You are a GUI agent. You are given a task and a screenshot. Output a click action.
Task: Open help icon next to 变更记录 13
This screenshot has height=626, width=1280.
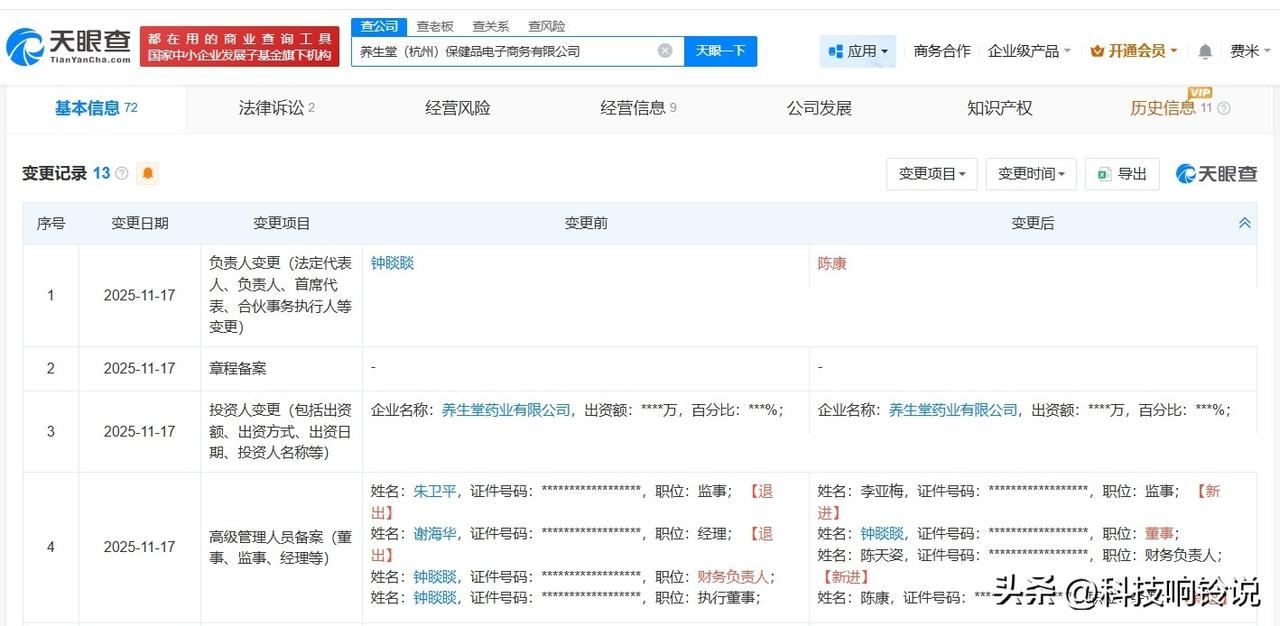(122, 173)
